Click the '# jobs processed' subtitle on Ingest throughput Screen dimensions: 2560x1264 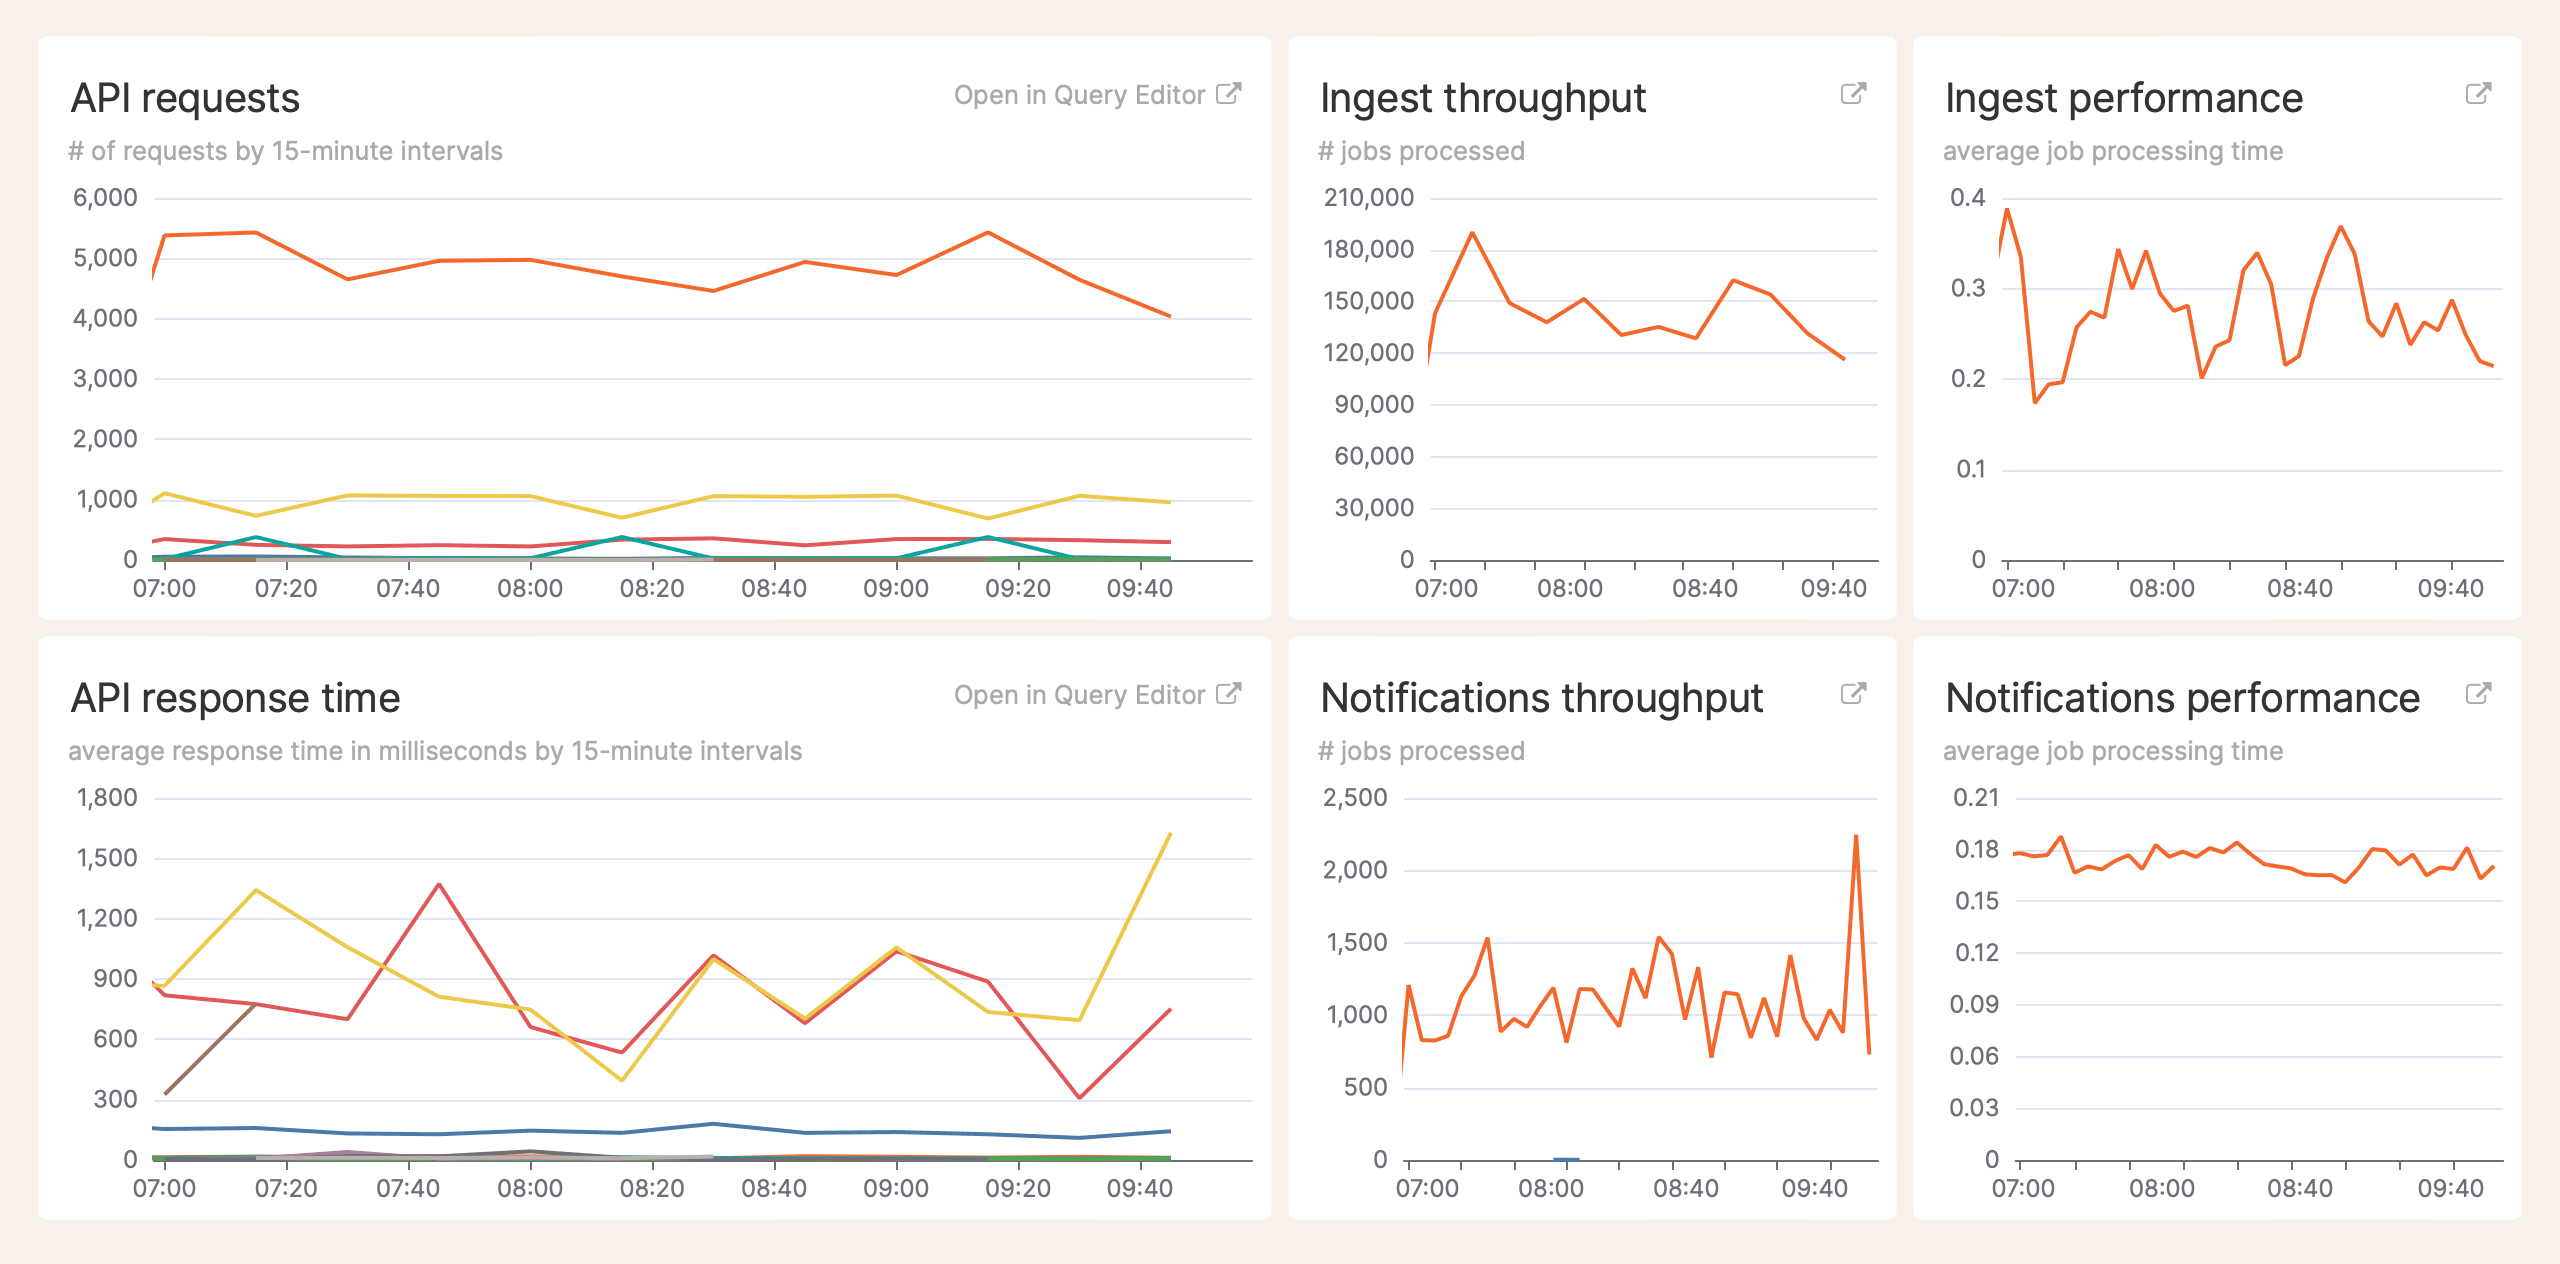pyautogui.click(x=1421, y=150)
